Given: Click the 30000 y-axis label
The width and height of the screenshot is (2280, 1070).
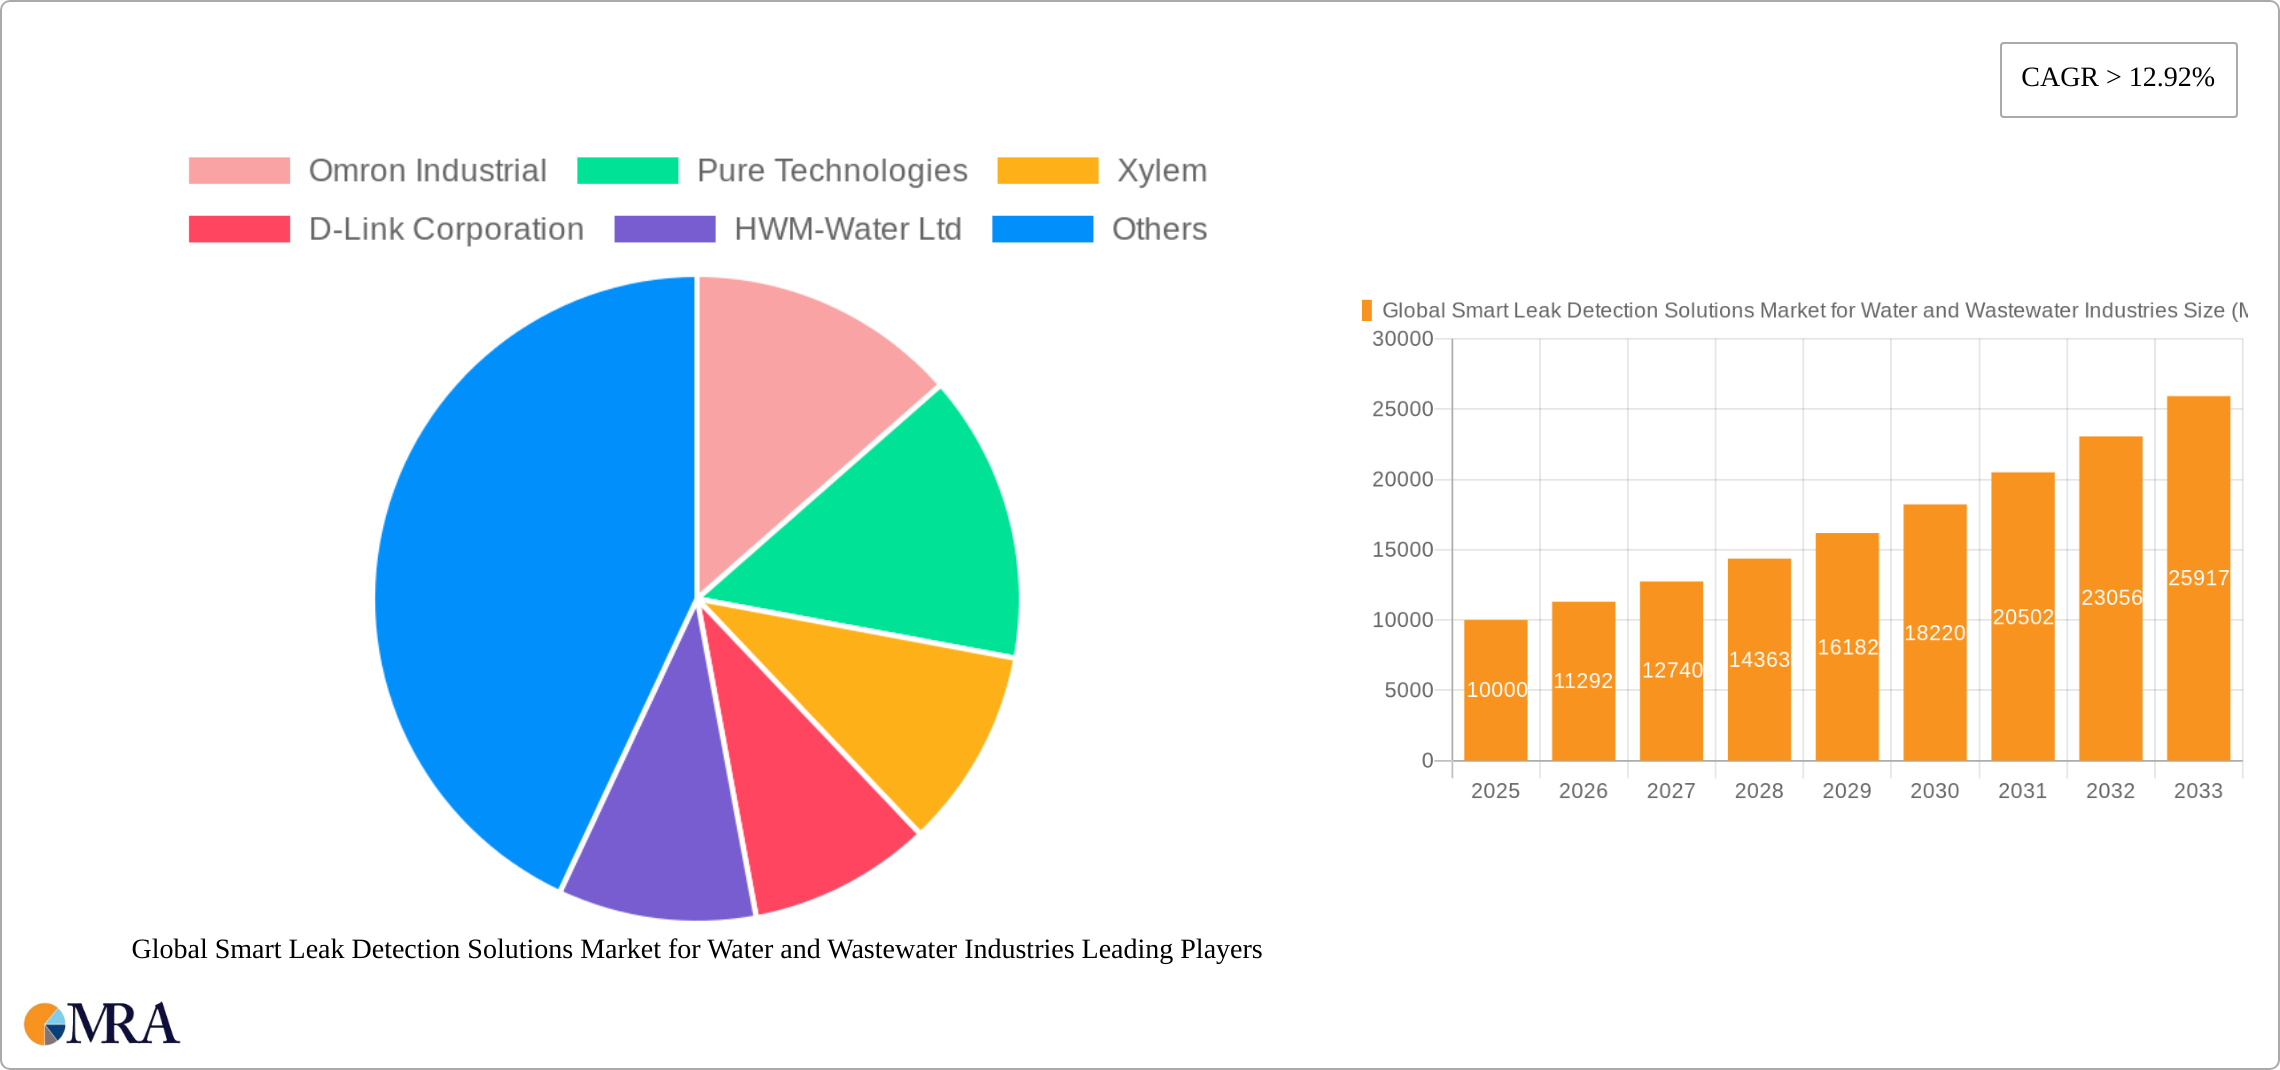Looking at the screenshot, I should point(1402,339).
